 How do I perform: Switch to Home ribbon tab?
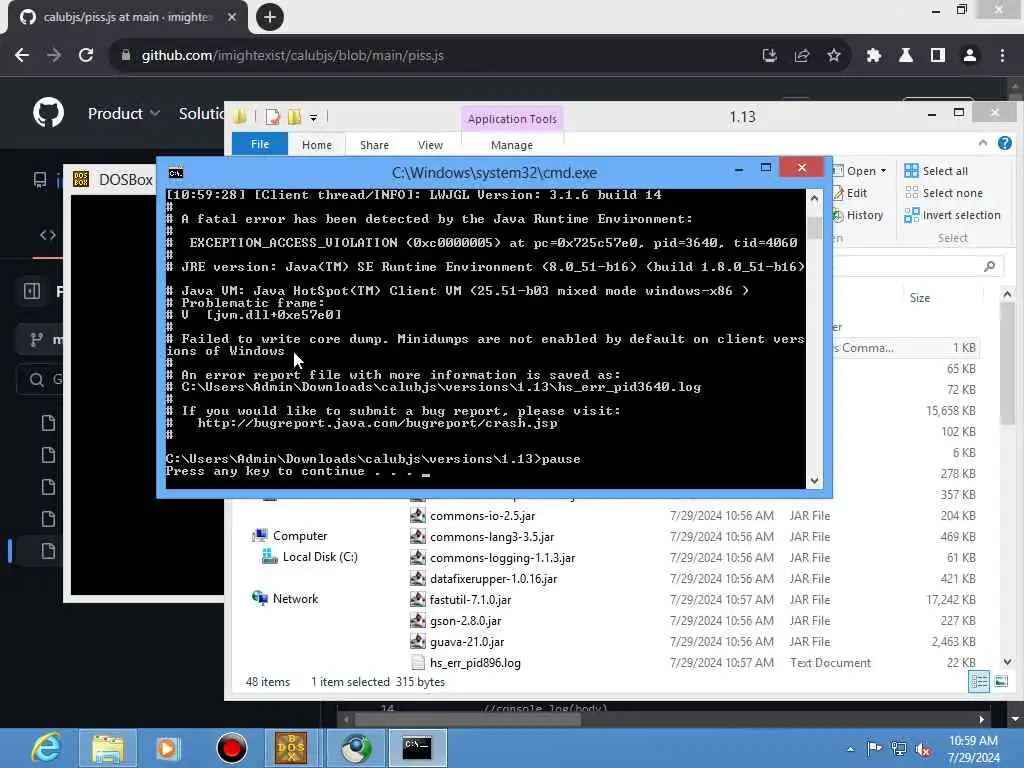pos(317,145)
